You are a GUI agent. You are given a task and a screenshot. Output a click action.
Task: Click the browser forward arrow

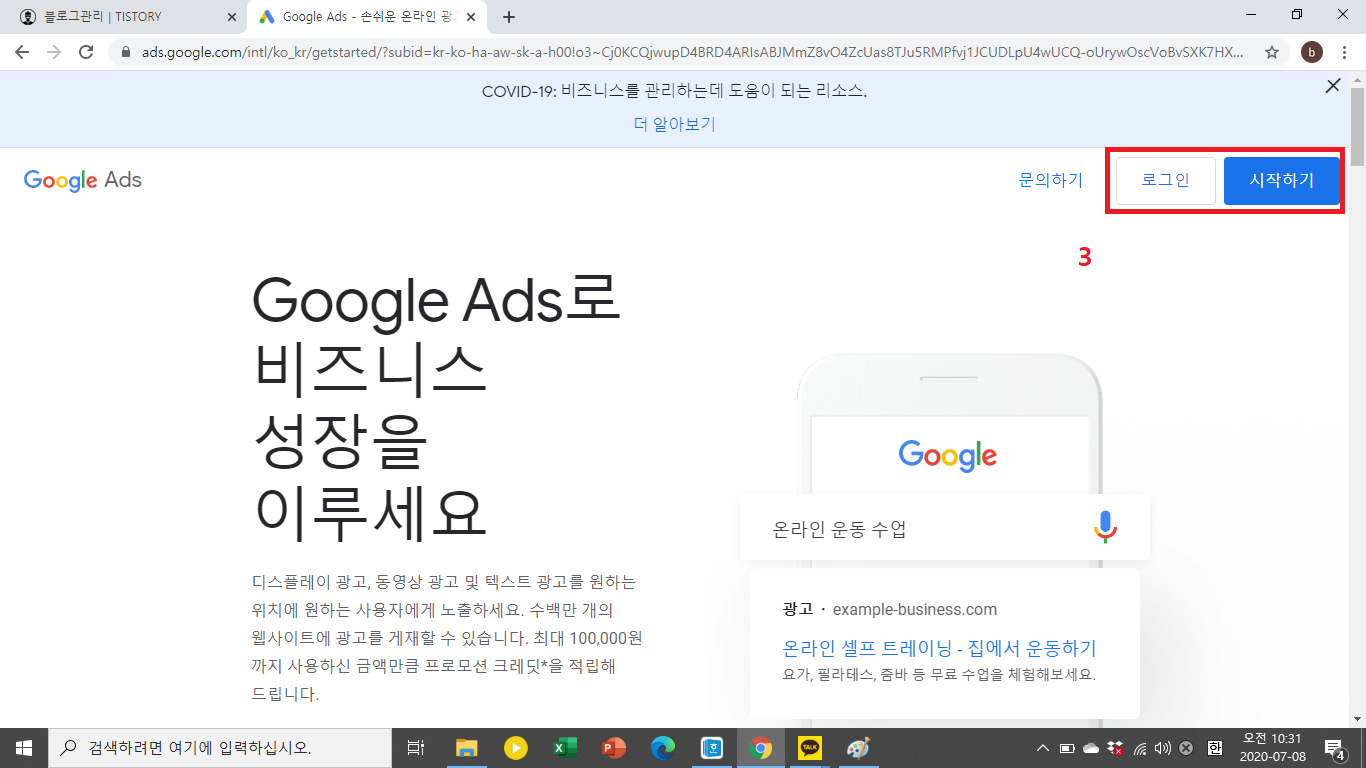pyautogui.click(x=54, y=52)
